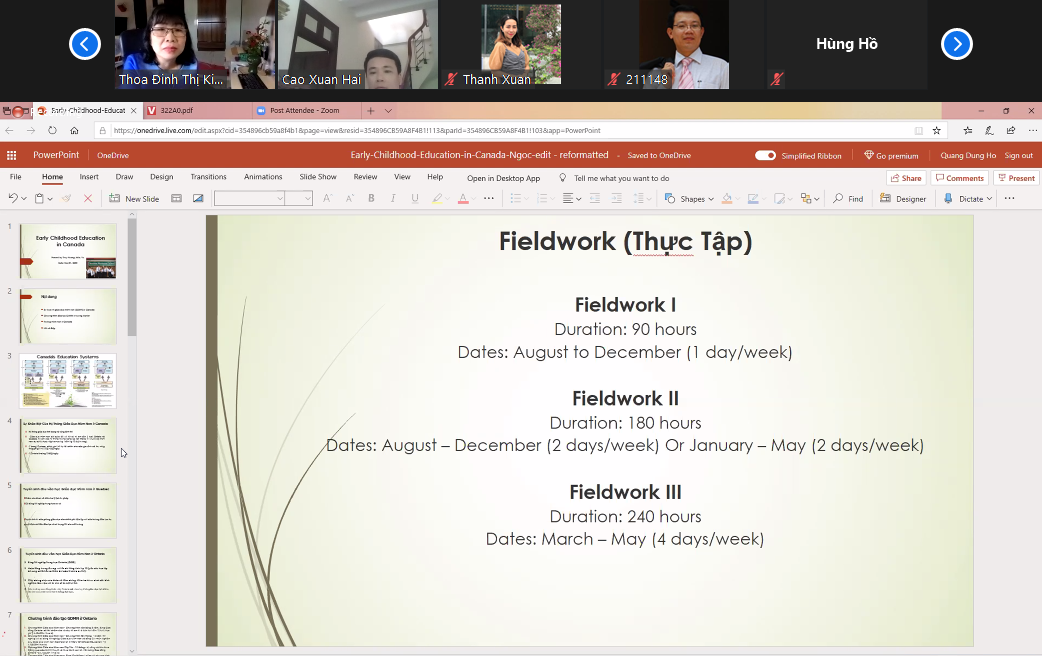1042x656 pixels.
Task: Open the app launcher waffle icon
Action: tap(11, 155)
